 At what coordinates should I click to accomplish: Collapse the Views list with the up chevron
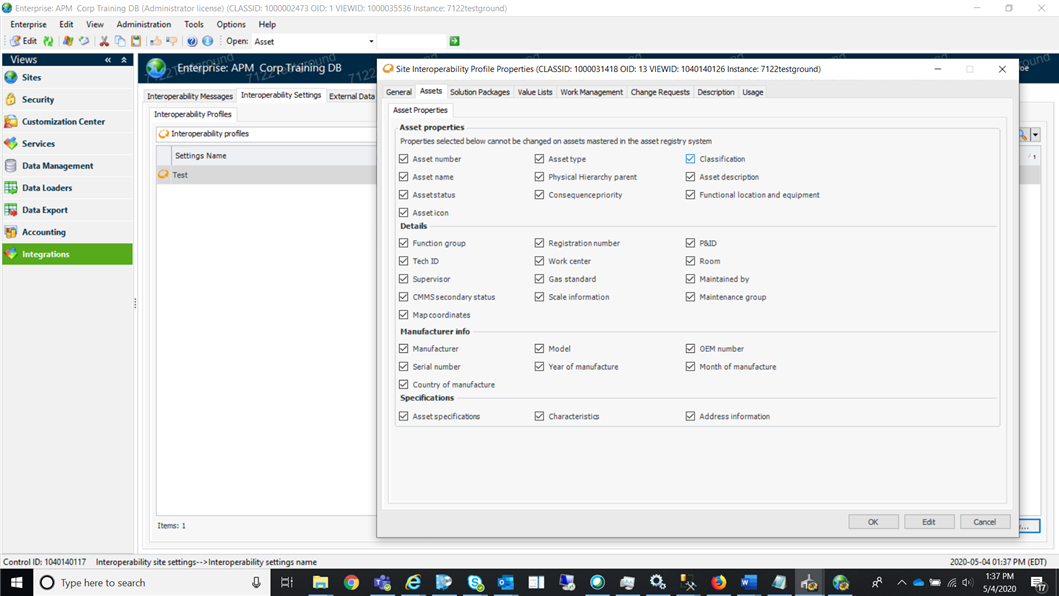124,60
